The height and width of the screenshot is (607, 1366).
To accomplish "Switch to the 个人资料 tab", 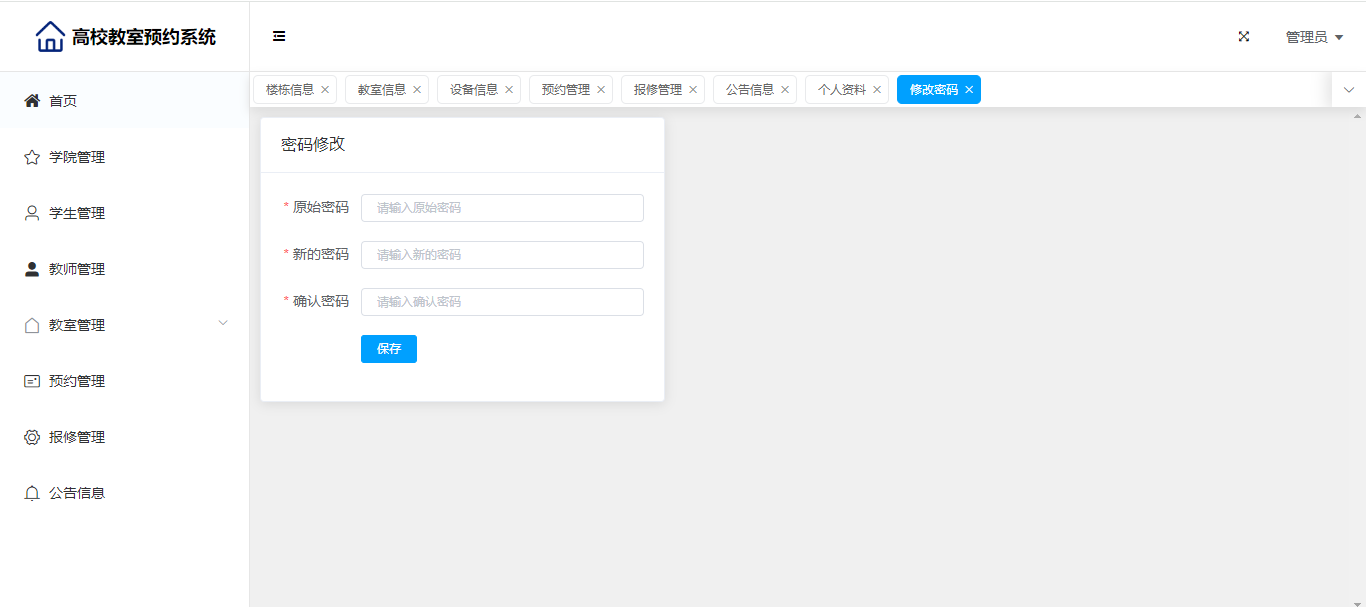I will 847,90.
